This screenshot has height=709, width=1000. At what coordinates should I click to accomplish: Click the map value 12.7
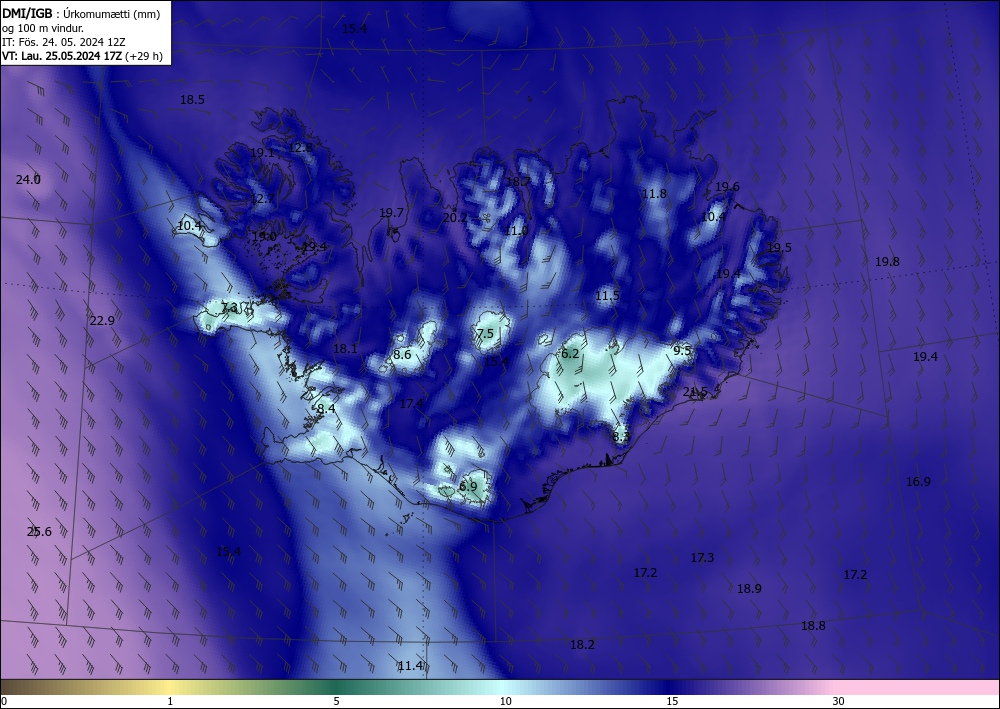pos(262,199)
